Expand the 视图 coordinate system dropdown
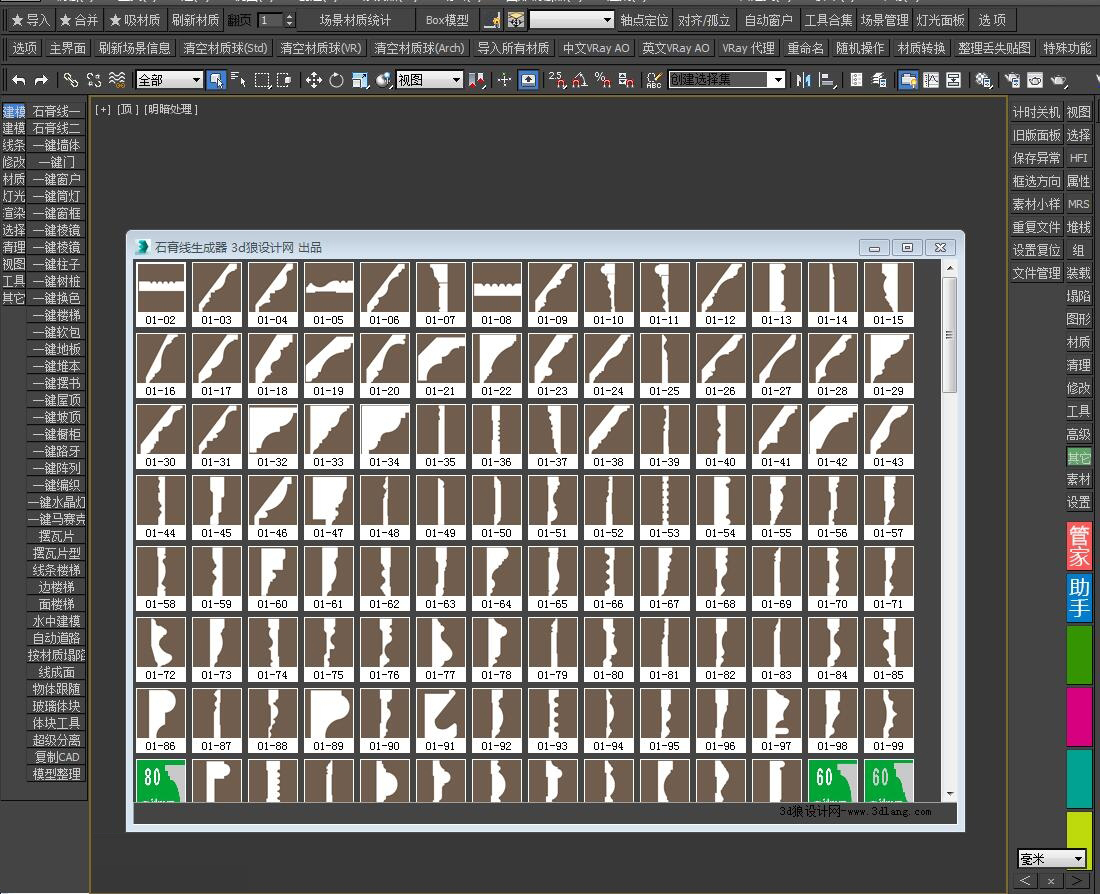 pos(429,81)
